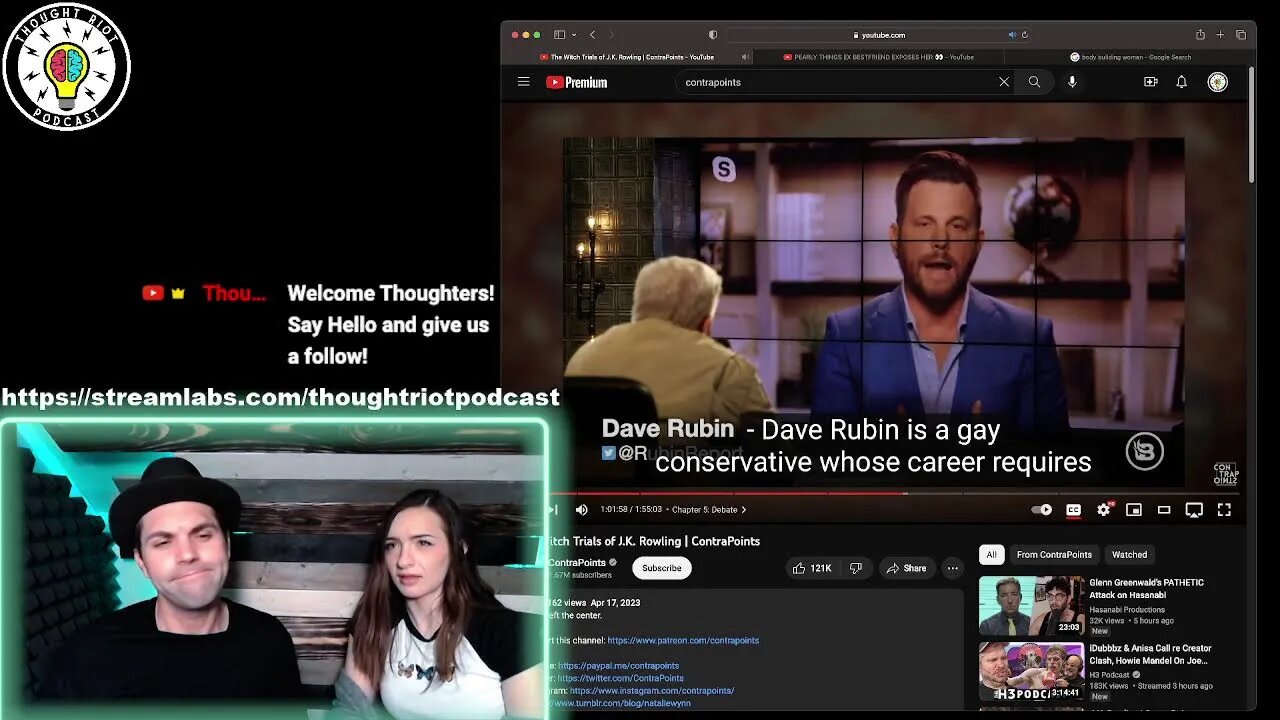This screenshot has height=720, width=1280.
Task: Select the Watched filter chip
Action: [1129, 554]
